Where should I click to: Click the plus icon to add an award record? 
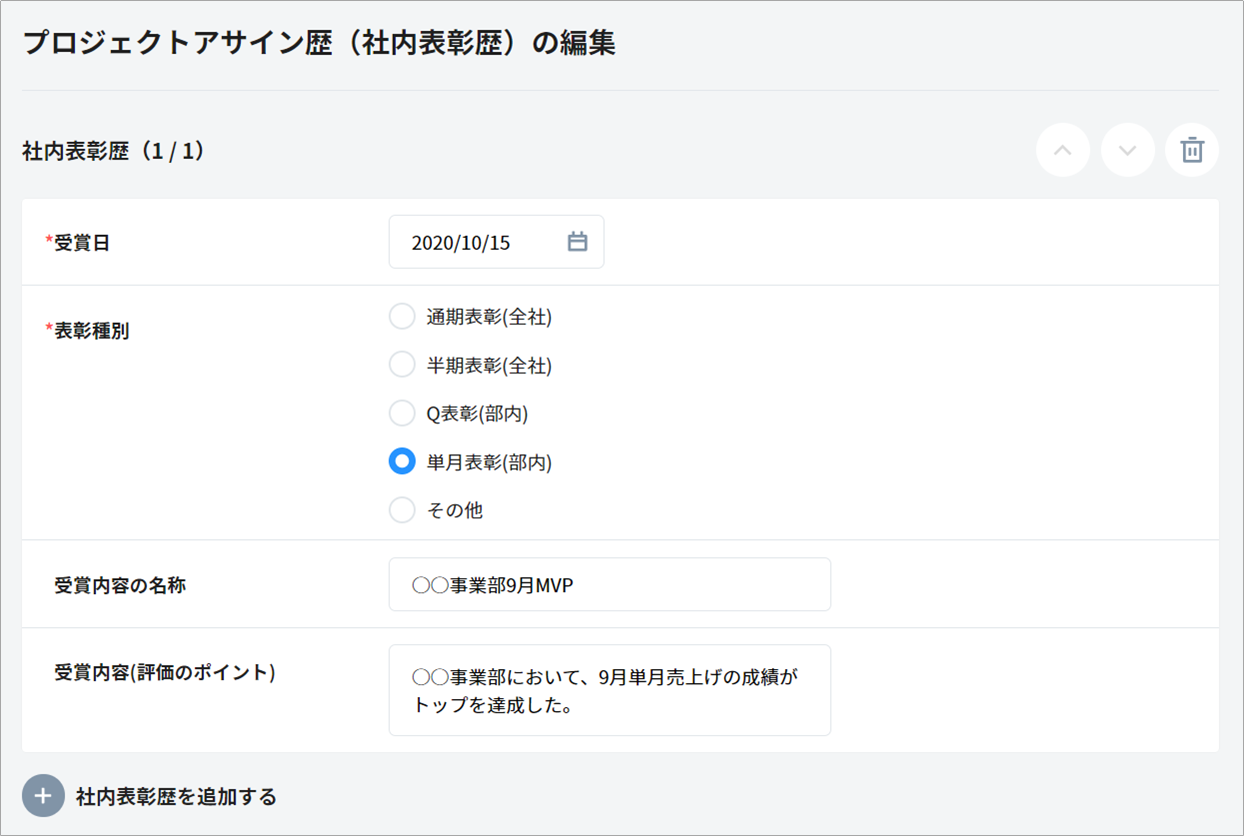pos(43,796)
